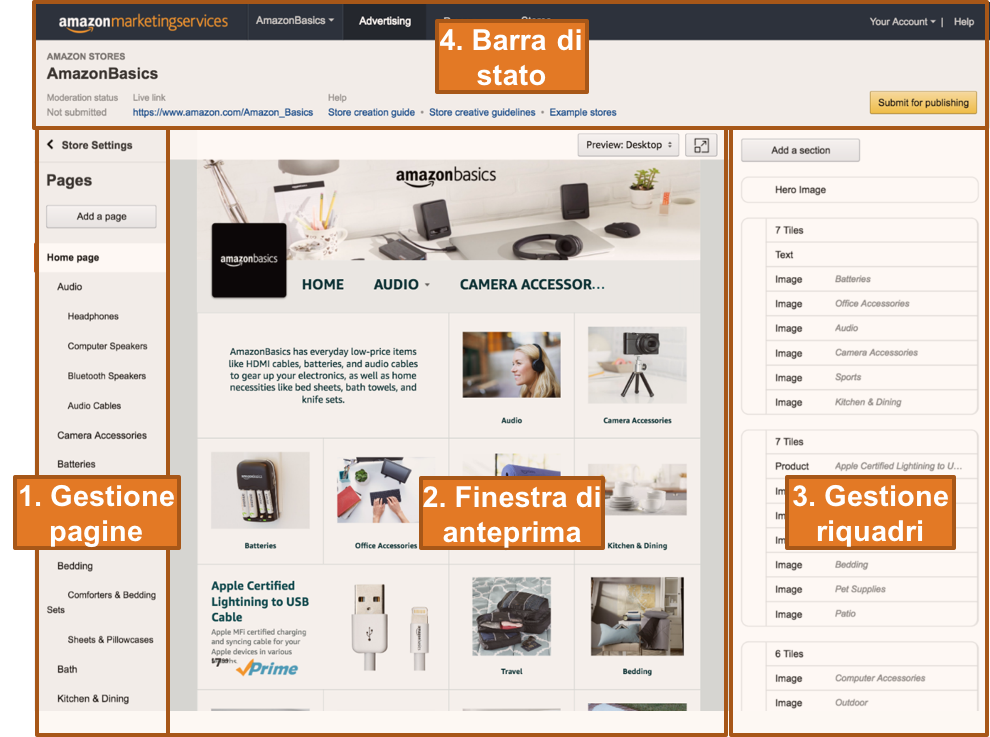Select the Bath page in sidebar

tap(67, 669)
